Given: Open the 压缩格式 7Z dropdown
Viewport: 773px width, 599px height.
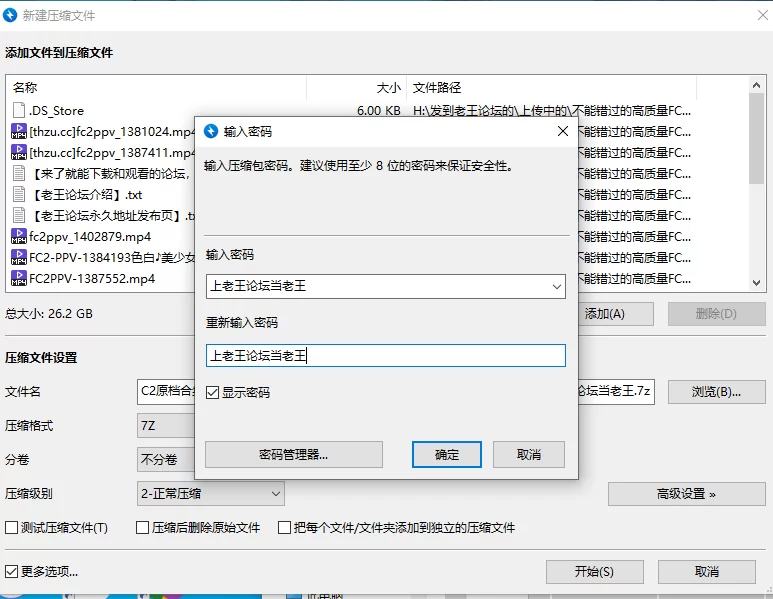Looking at the screenshot, I should pyautogui.click(x=166, y=425).
